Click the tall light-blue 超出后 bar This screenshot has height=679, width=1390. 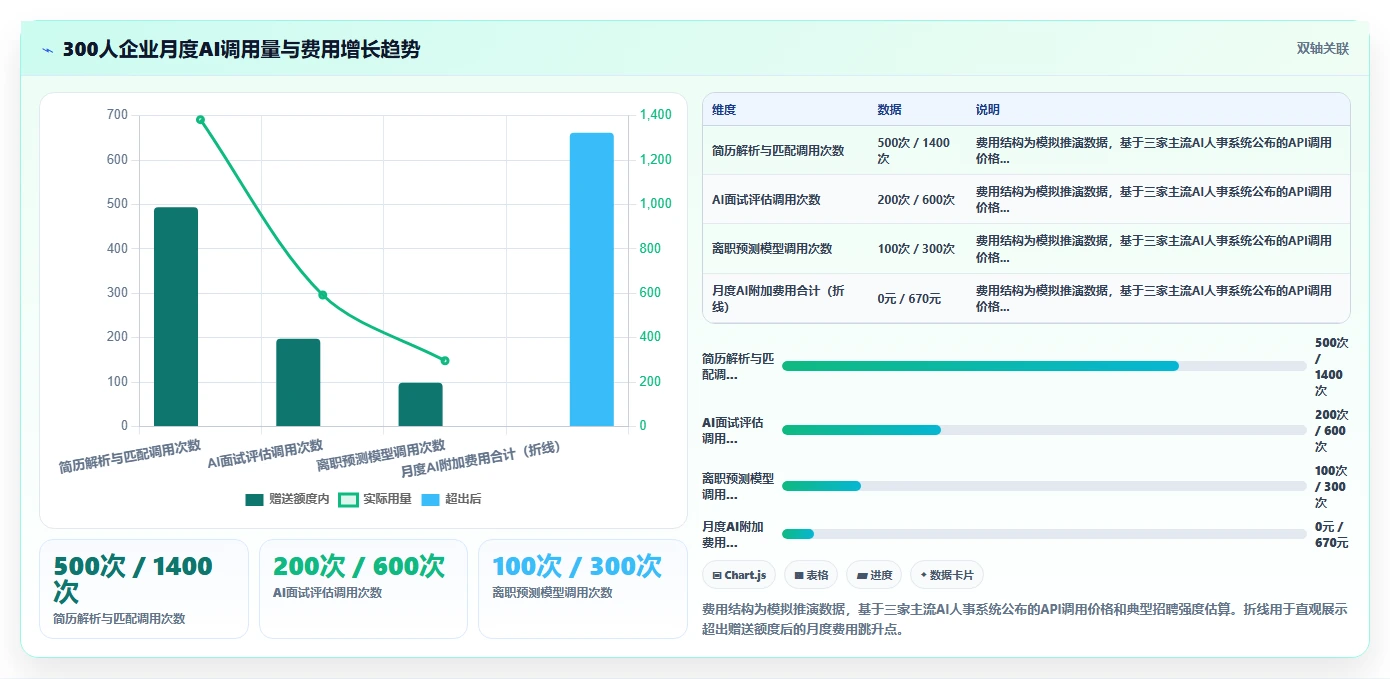(592, 279)
